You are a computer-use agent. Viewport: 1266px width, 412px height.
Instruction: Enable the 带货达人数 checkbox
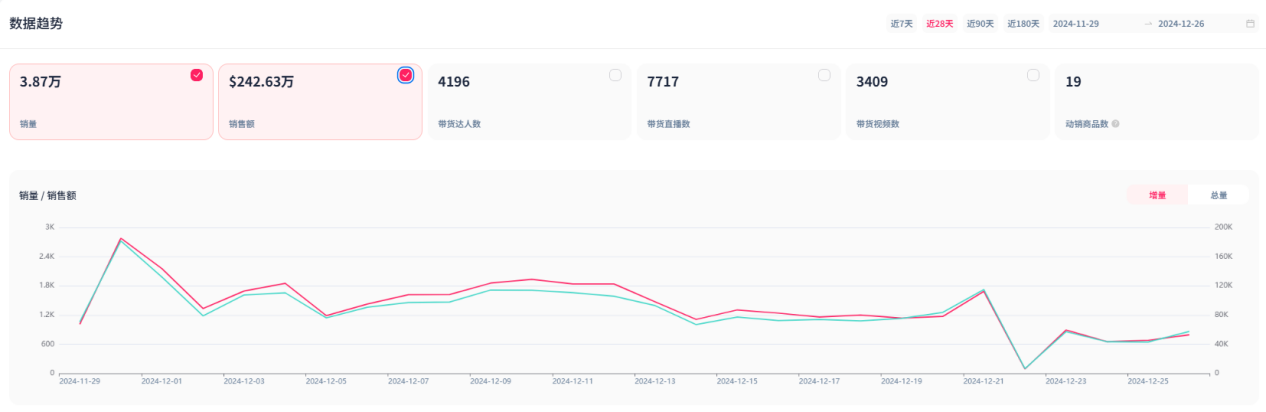615,75
